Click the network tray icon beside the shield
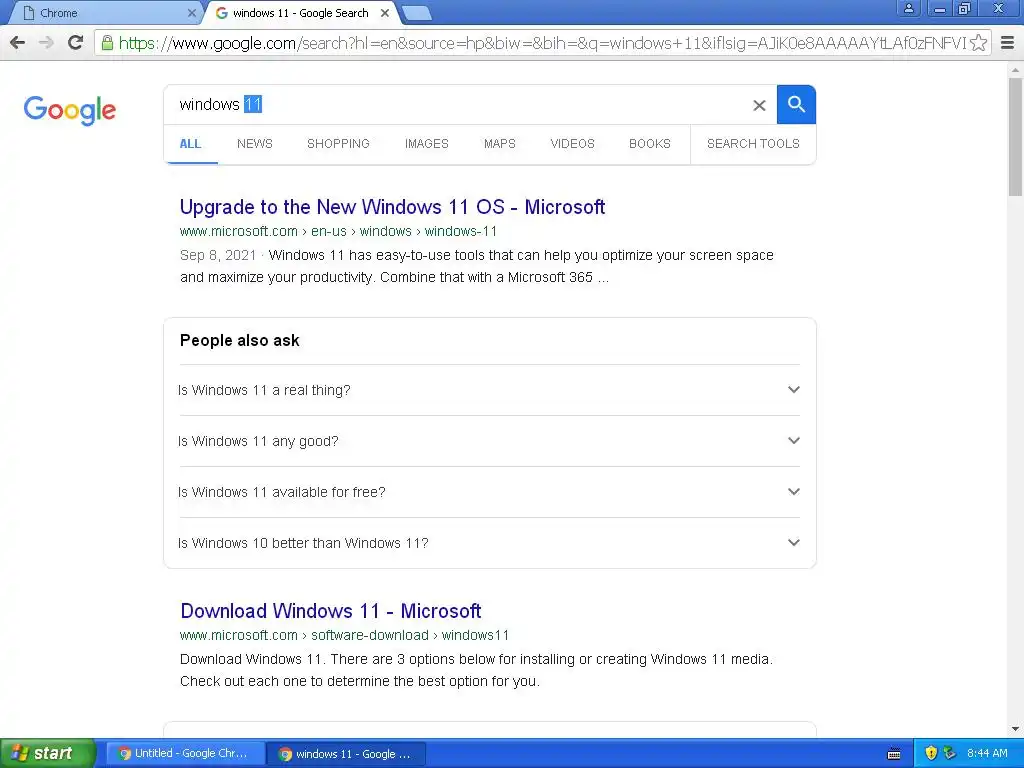 click(x=950, y=754)
